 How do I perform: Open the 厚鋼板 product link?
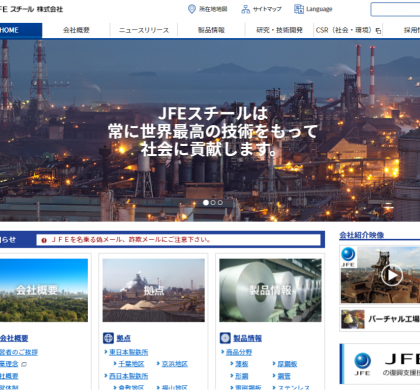pyautogui.click(x=287, y=364)
